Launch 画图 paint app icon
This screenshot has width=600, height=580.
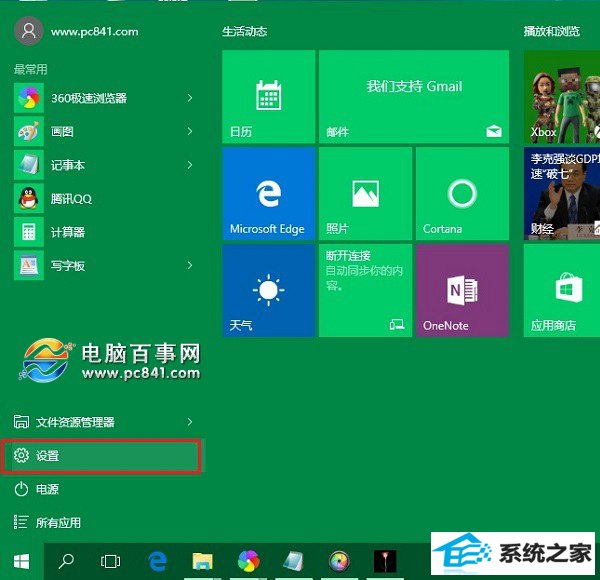click(x=29, y=132)
